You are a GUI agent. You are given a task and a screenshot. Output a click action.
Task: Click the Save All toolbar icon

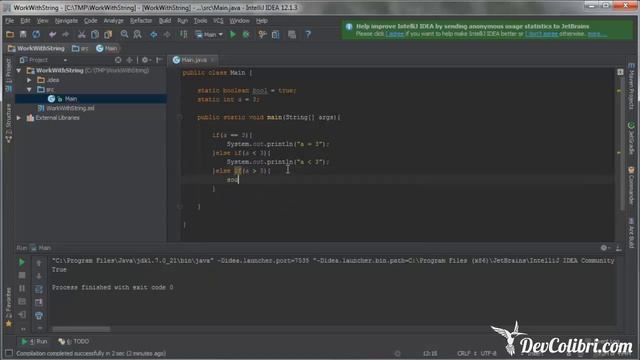(x=23, y=35)
